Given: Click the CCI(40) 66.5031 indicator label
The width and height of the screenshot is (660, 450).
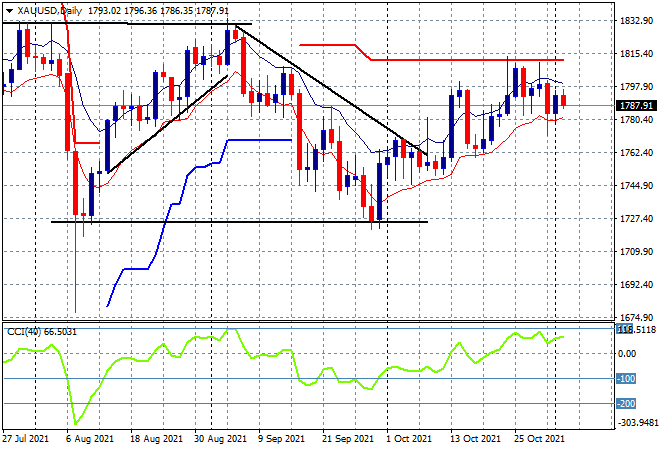Looking at the screenshot, I should pos(42,332).
